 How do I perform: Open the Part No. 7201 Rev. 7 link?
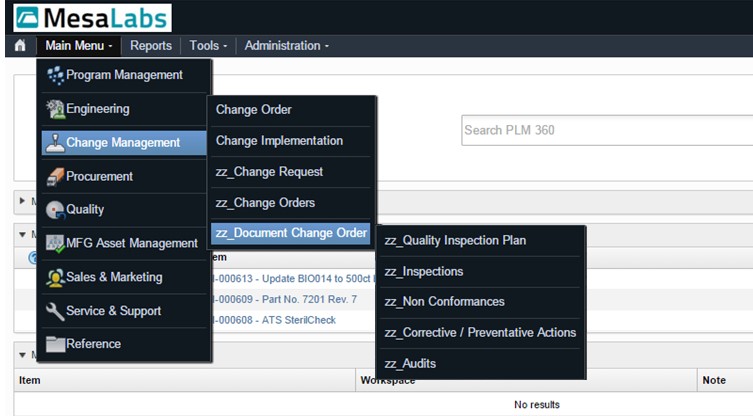tap(284, 299)
